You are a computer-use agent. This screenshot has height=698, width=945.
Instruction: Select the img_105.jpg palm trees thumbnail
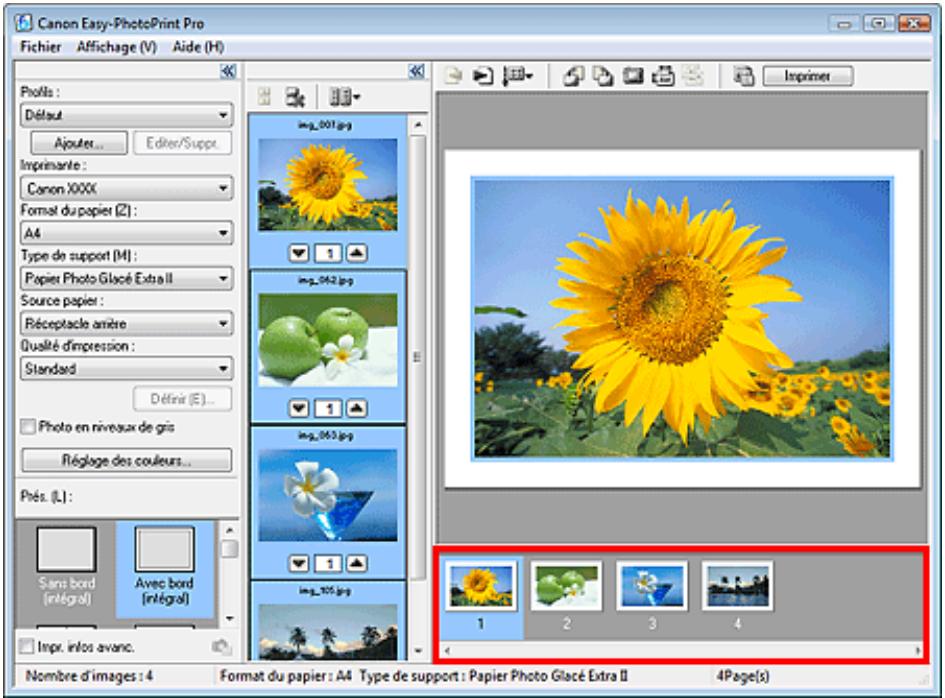coord(328,632)
